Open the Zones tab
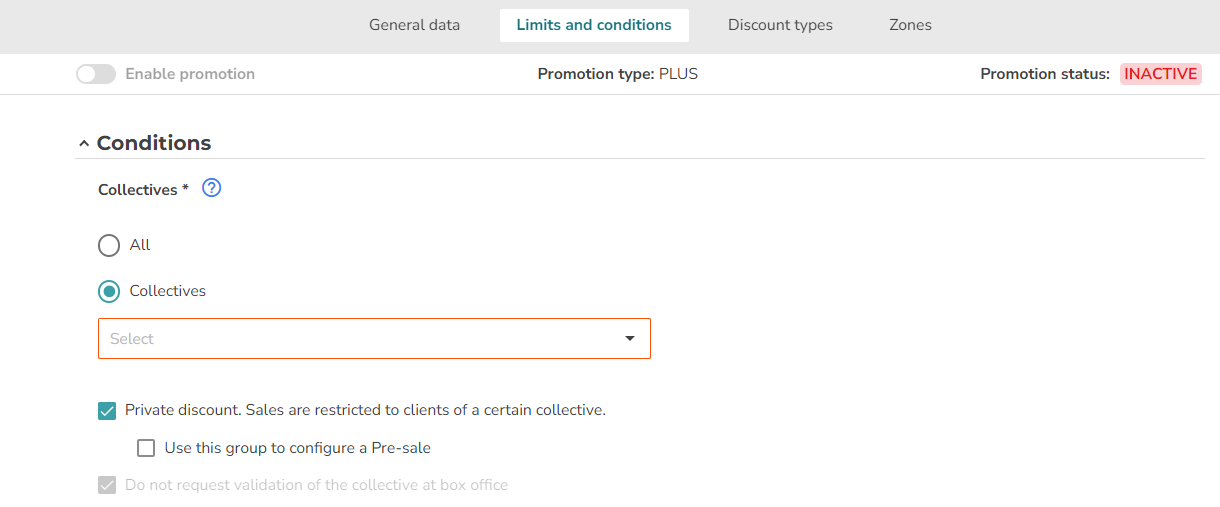 (x=910, y=25)
